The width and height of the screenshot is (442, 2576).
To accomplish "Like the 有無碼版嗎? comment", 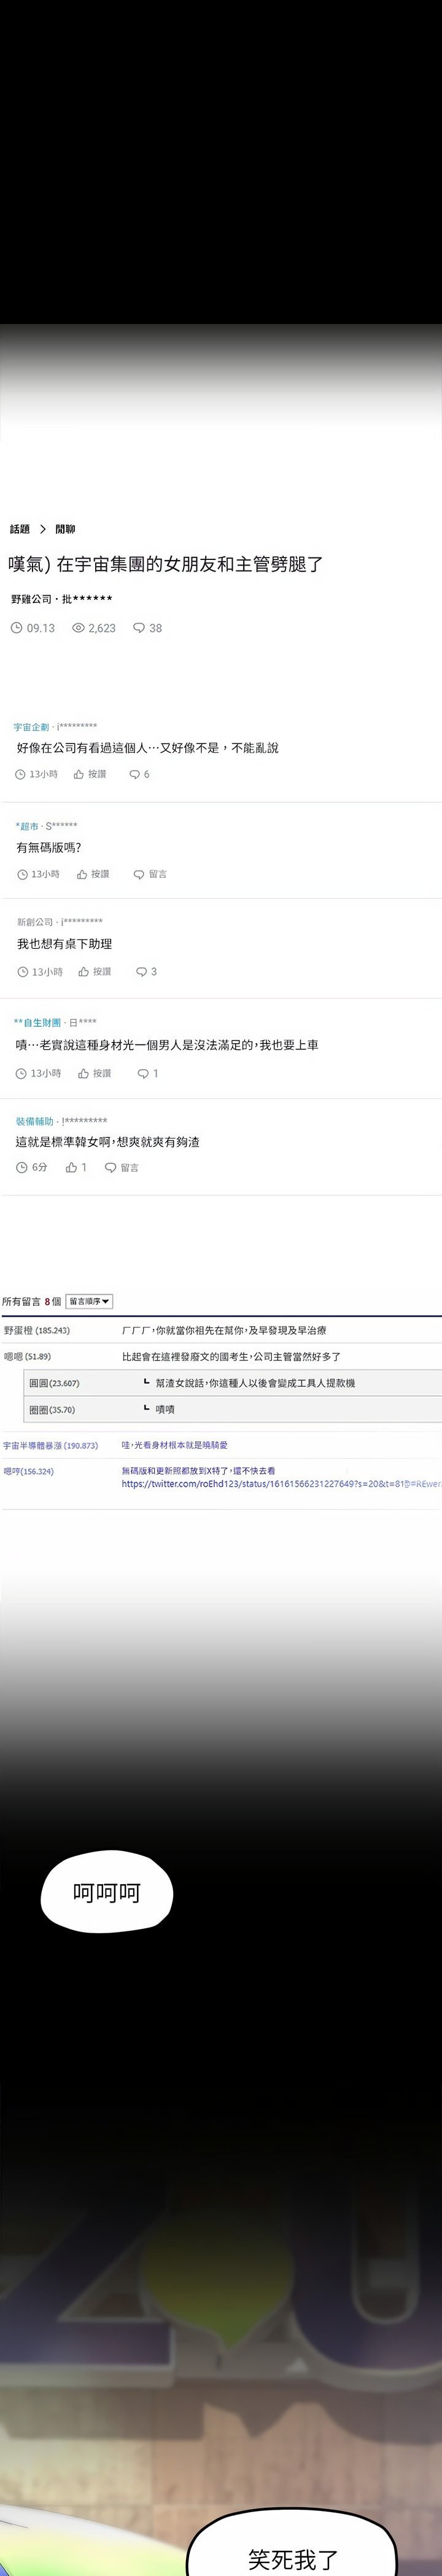I will (x=93, y=874).
